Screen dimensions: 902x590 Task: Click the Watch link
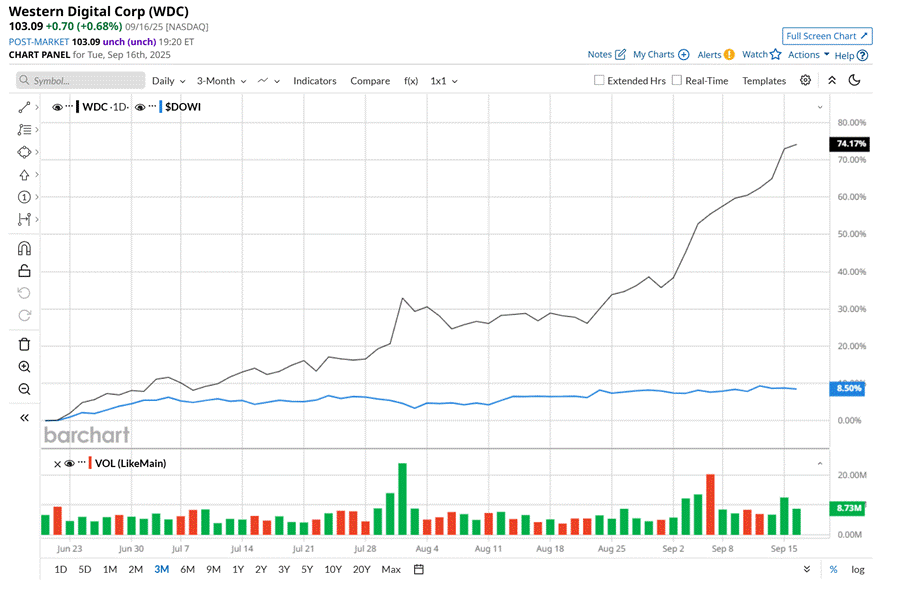click(755, 55)
